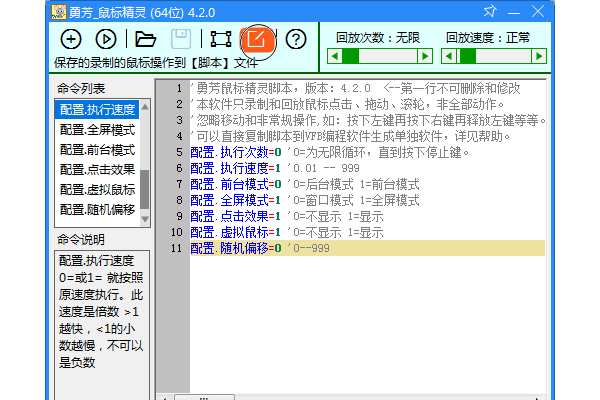Click the orange edit script icon
The height and width of the screenshot is (400, 600).
[x=258, y=40]
